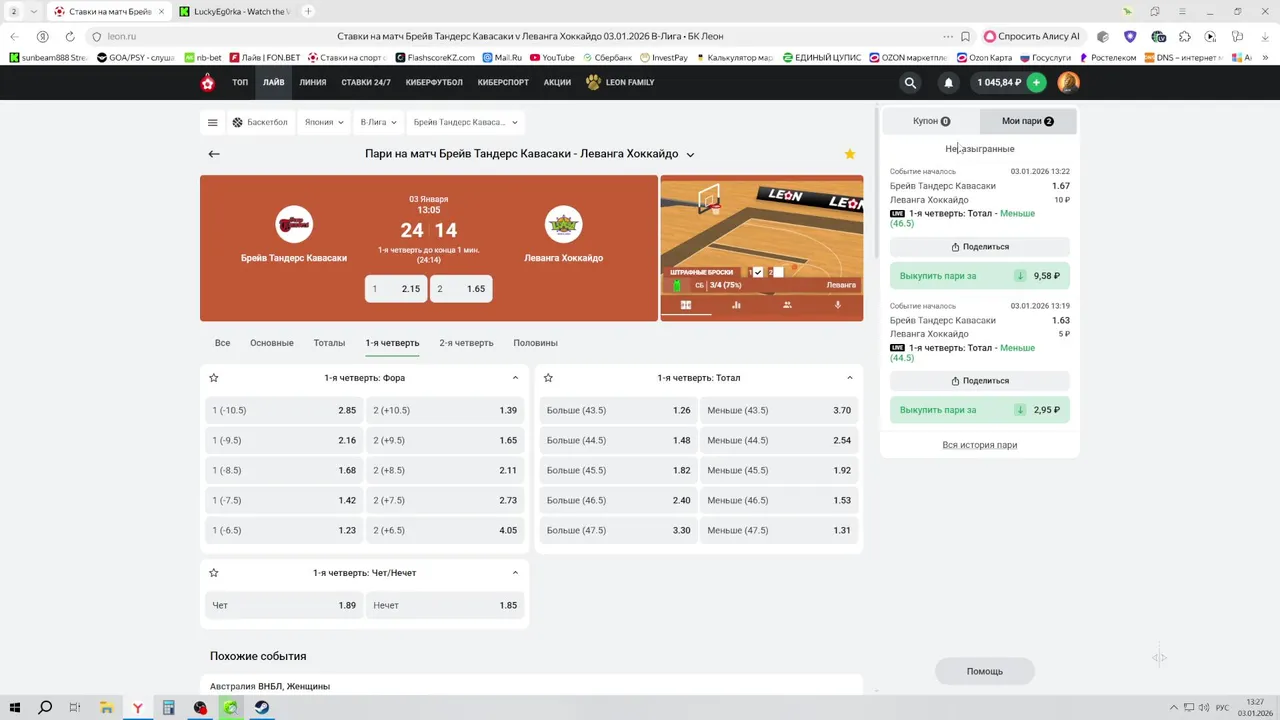
Task: Select handicap 1 (-8.5) odds 1.68
Action: tap(284, 470)
